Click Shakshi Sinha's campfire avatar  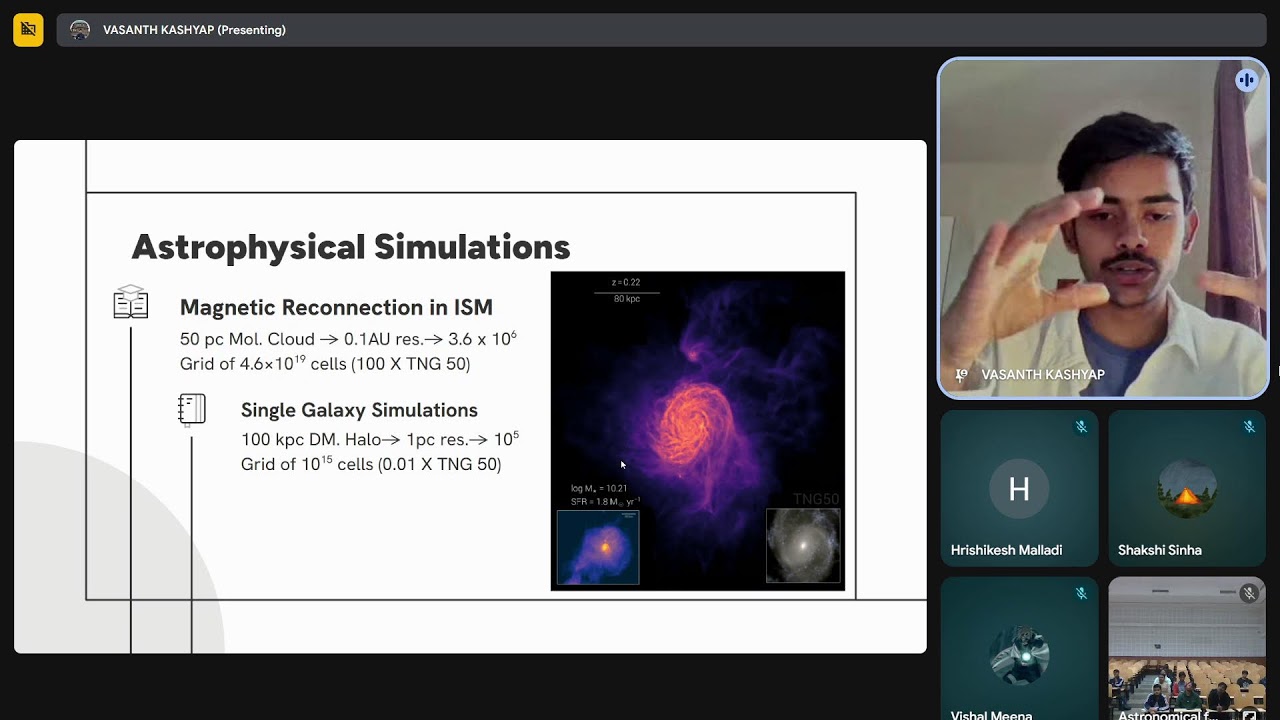click(x=1187, y=489)
